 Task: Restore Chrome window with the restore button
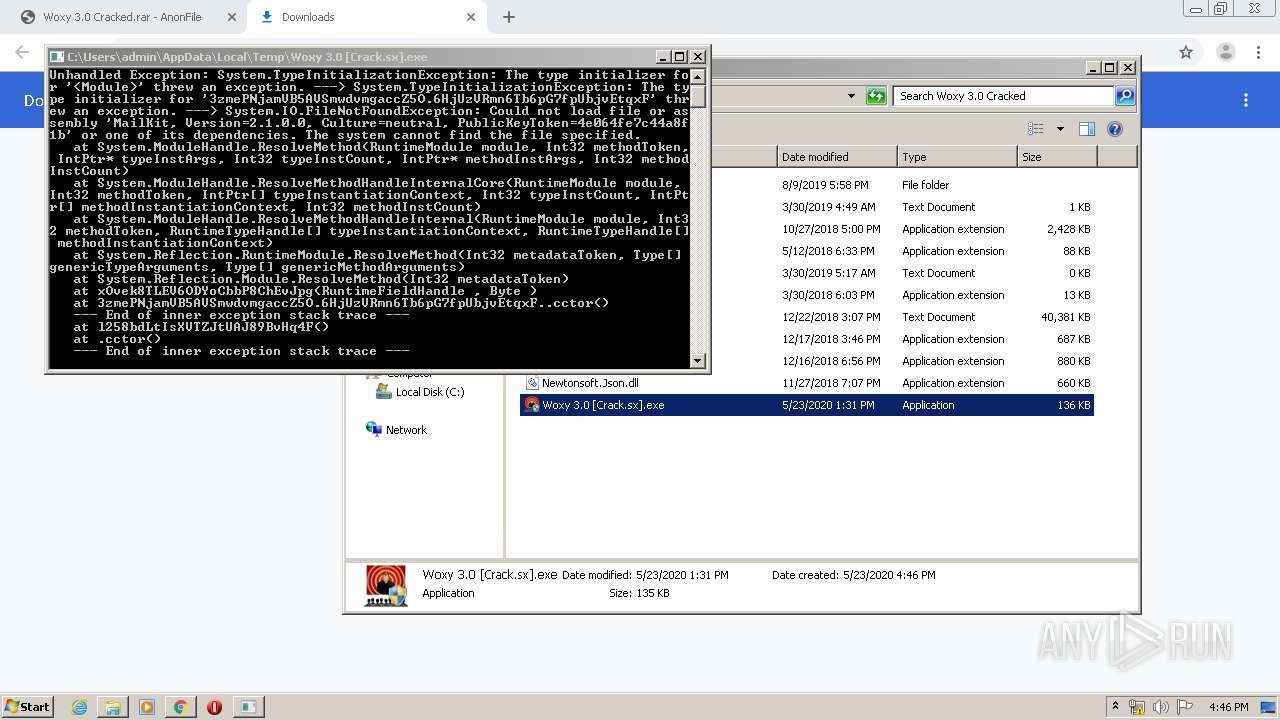[x=1220, y=9]
